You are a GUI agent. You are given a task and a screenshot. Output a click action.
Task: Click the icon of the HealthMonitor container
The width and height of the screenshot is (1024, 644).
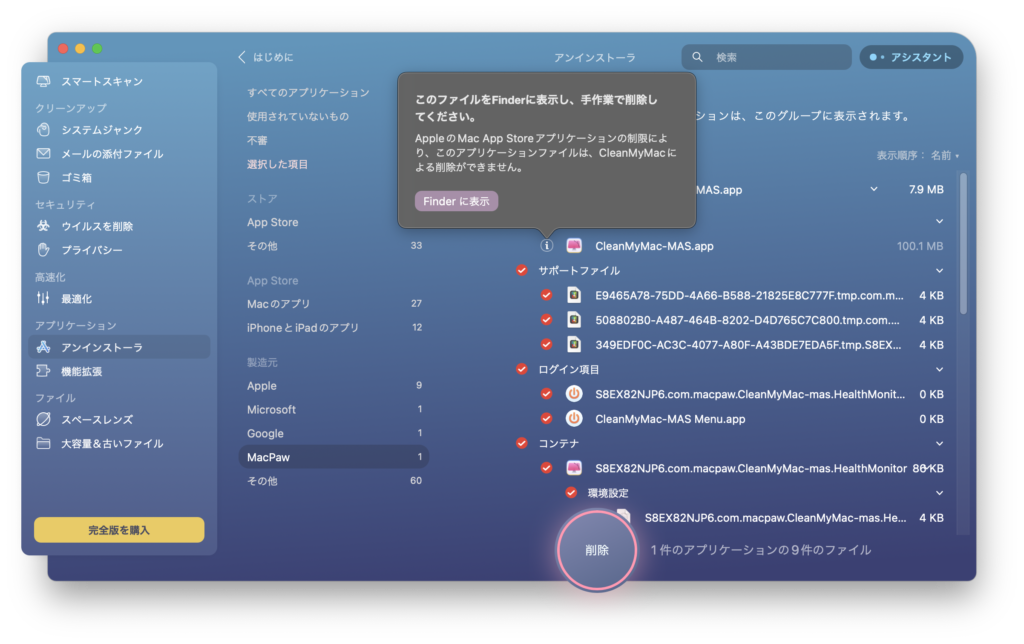(574, 468)
